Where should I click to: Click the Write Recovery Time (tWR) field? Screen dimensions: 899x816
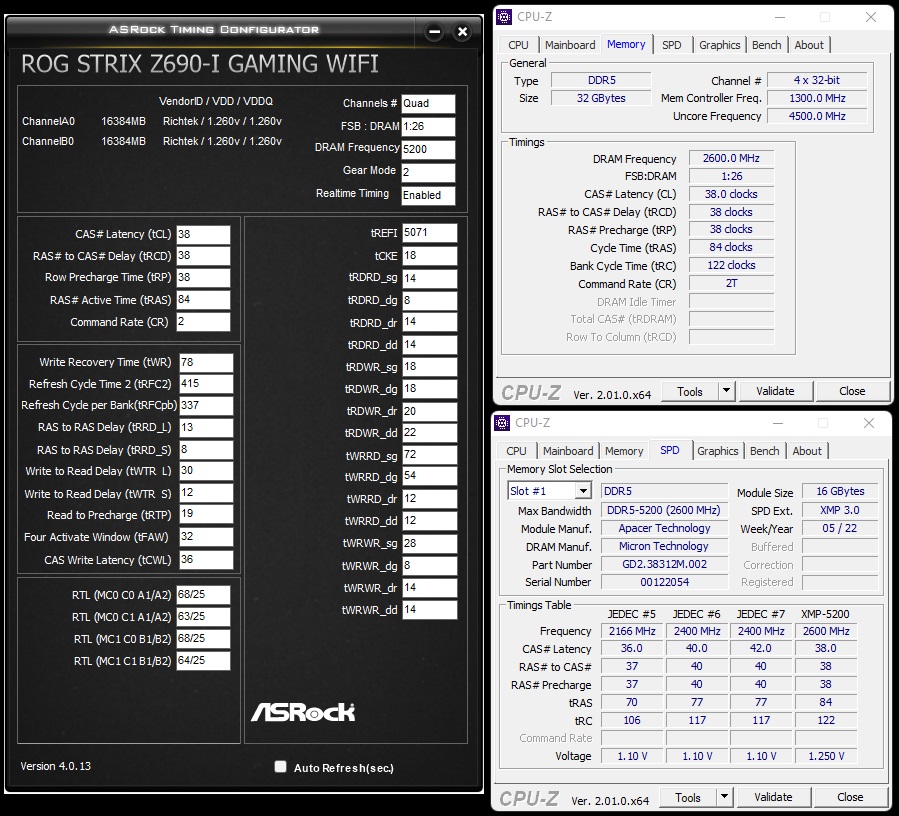tap(206, 362)
